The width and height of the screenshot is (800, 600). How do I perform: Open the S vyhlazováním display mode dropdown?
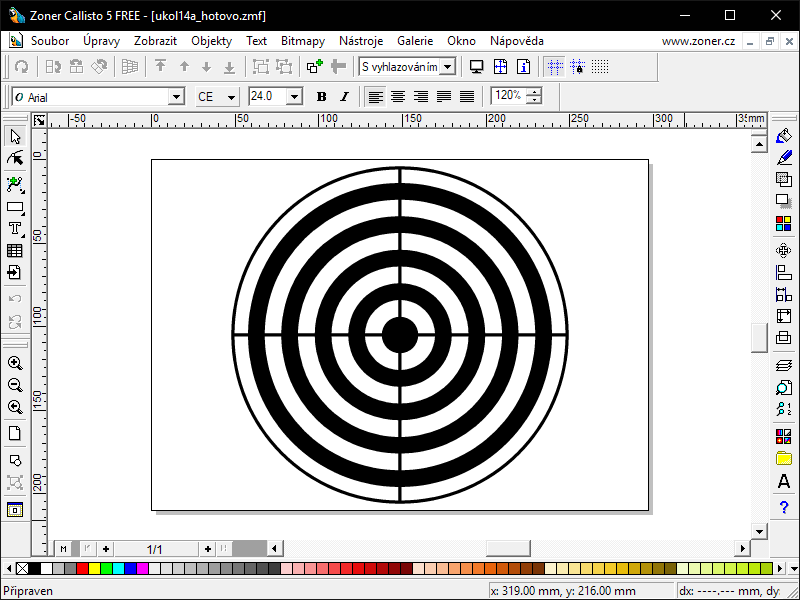coord(447,66)
